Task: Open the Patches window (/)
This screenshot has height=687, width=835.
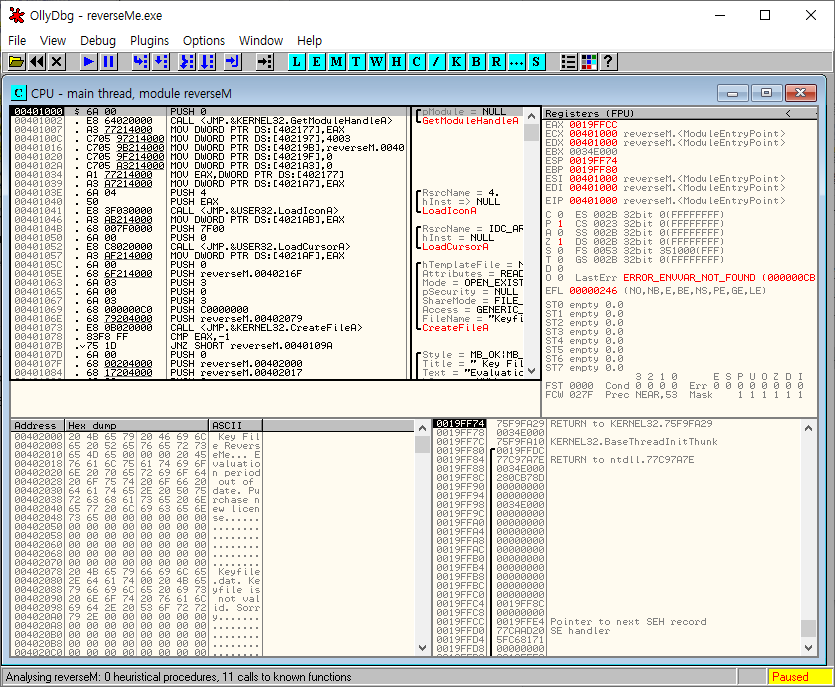Action: (x=436, y=62)
